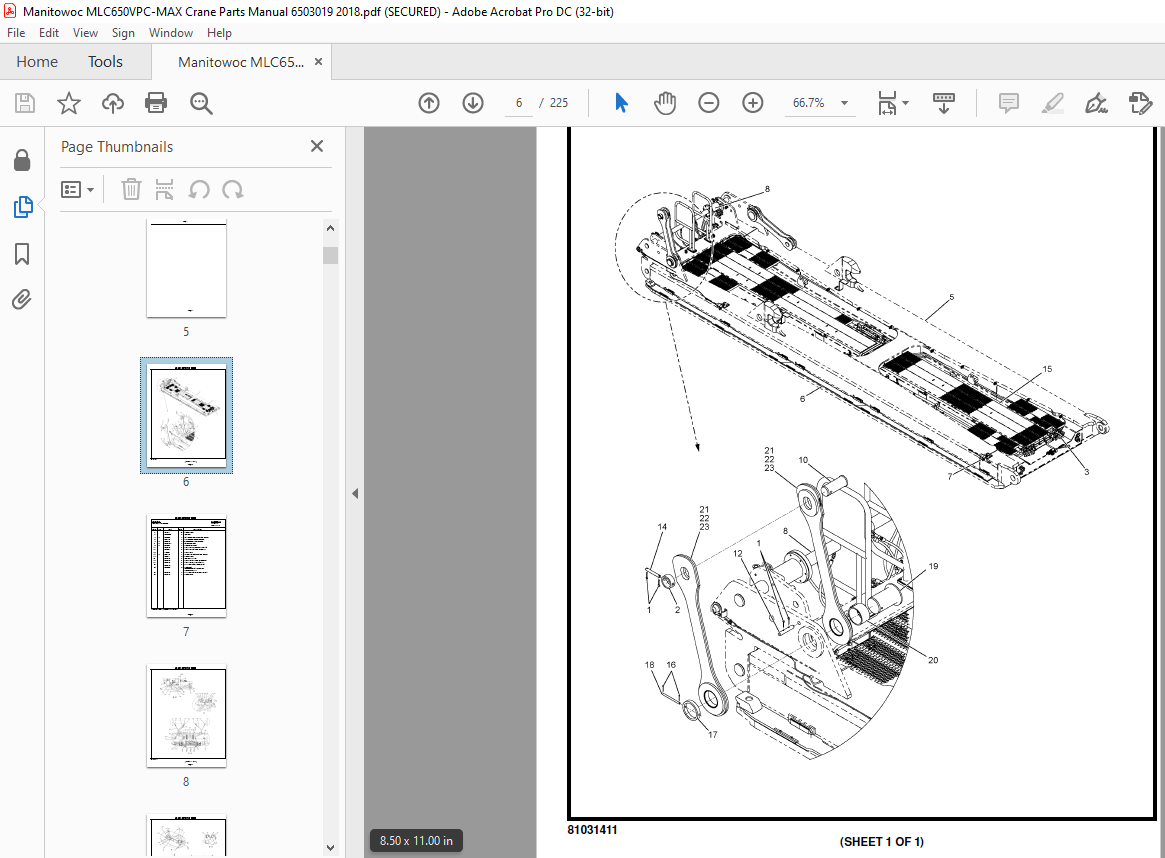The width and height of the screenshot is (1165, 858).
Task: Open the Sign menu
Action: click(123, 33)
